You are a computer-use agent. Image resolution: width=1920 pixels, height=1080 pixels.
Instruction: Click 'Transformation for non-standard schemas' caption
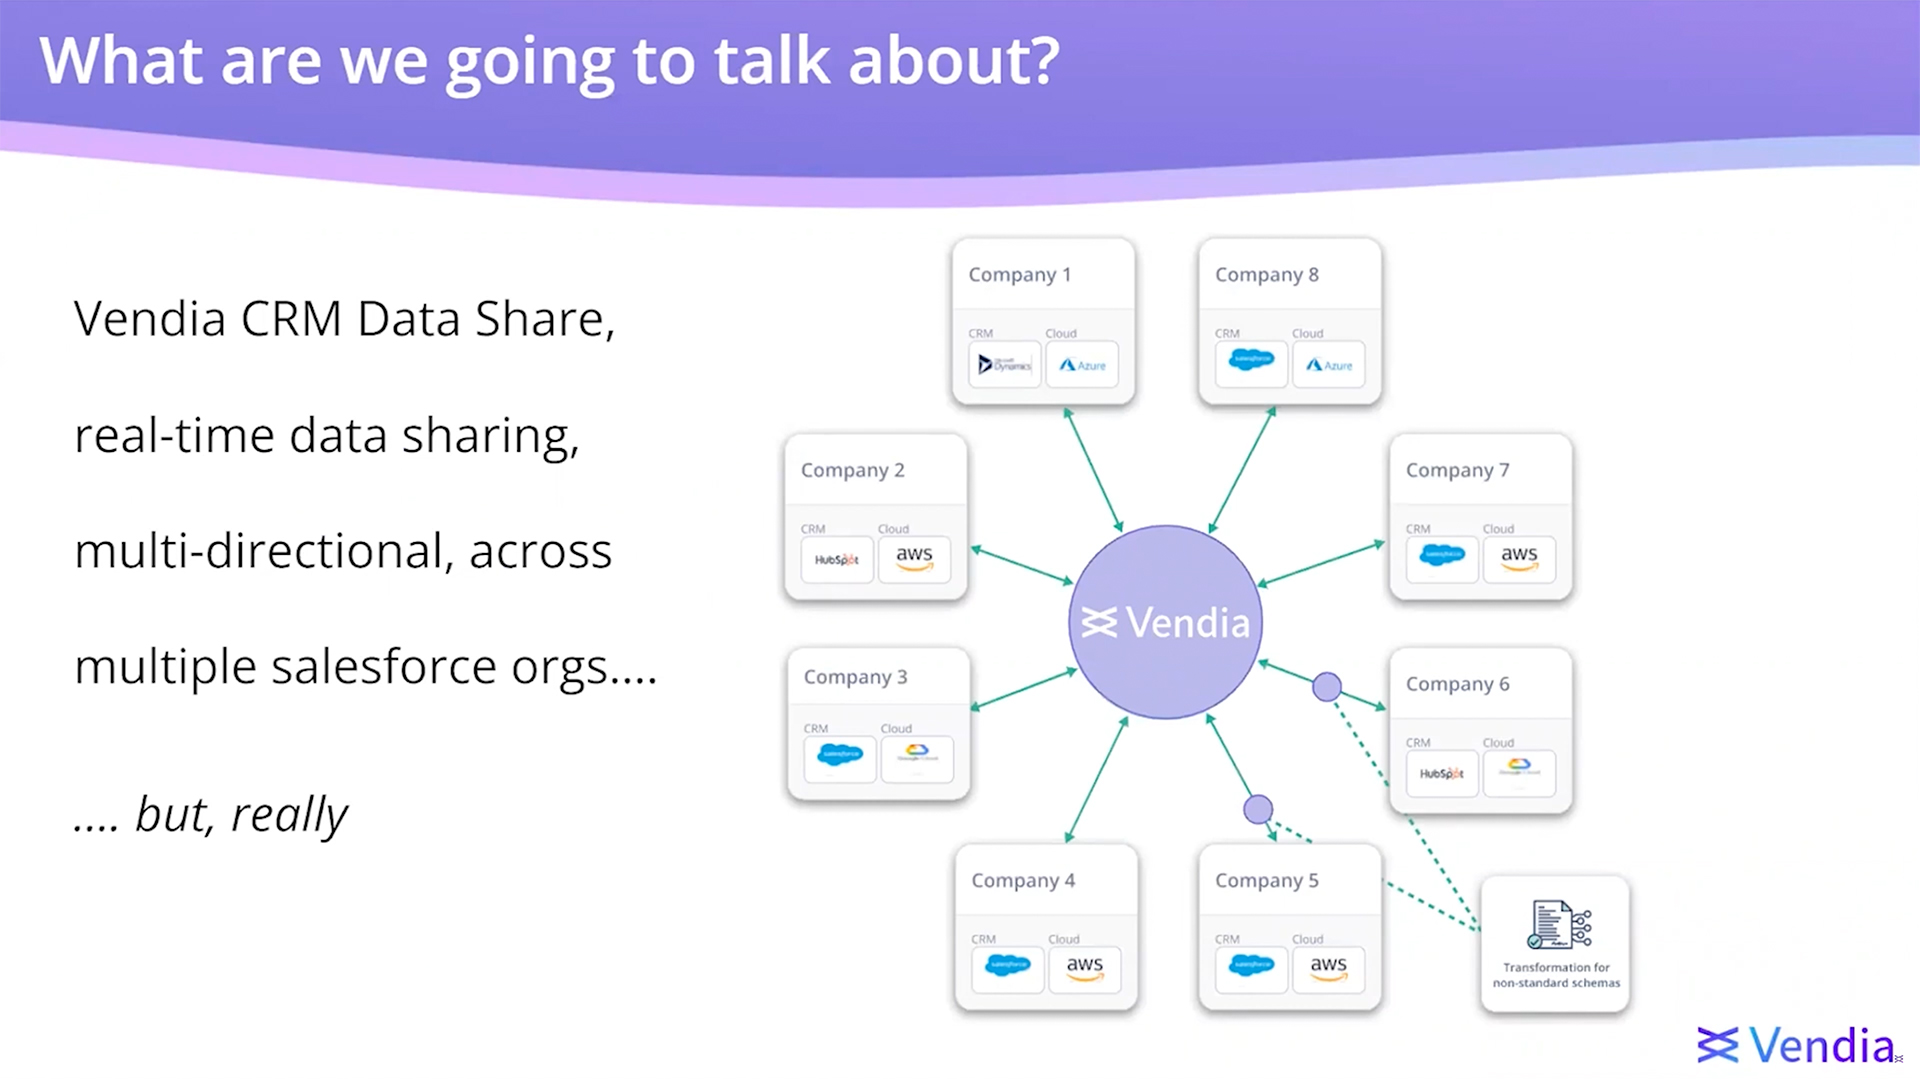point(1556,975)
